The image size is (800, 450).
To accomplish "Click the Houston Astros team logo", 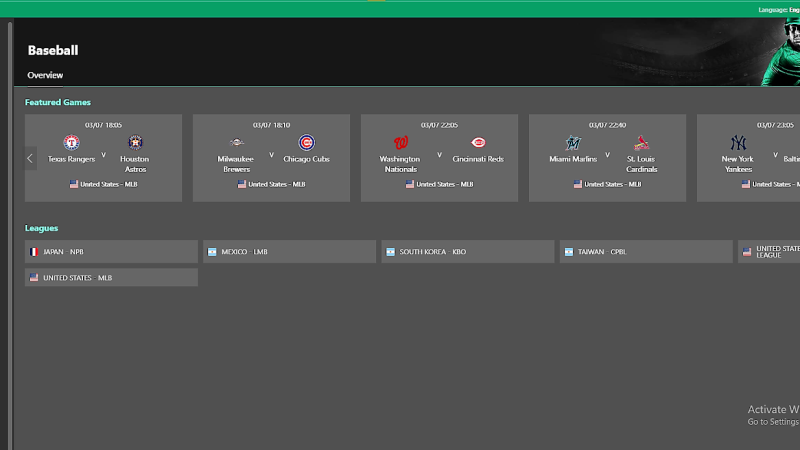I will 135,142.
